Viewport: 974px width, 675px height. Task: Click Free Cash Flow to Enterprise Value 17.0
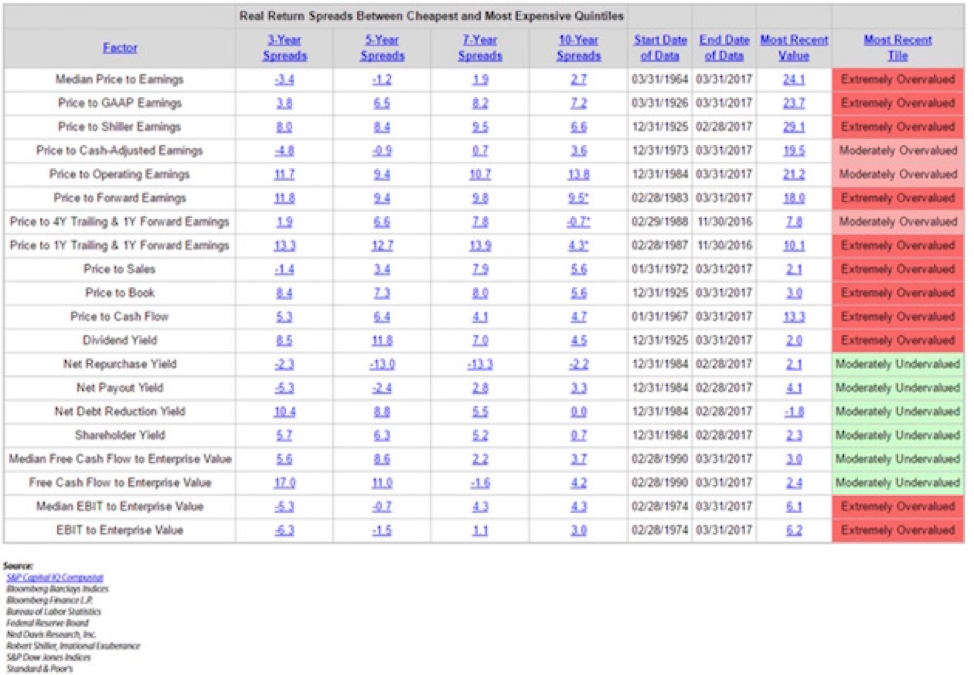click(284, 483)
